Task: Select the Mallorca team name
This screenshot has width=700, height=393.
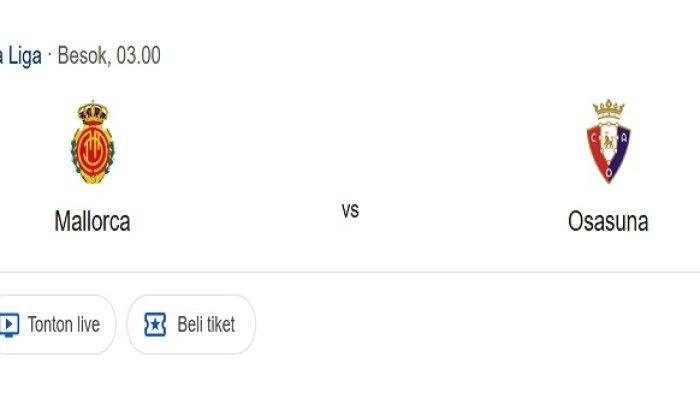Action: (92, 221)
